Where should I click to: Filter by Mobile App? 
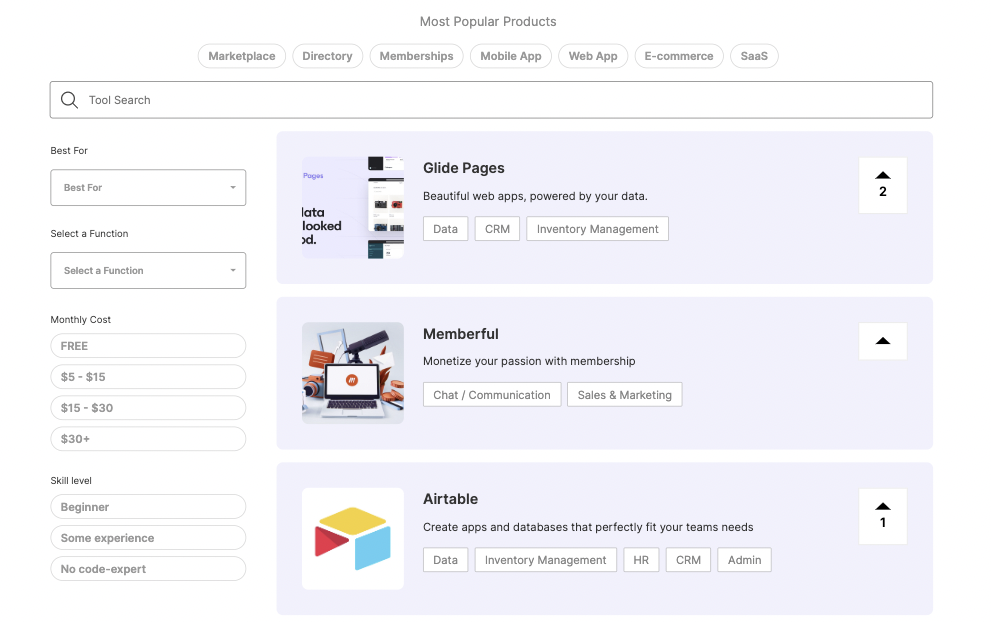[511, 56]
